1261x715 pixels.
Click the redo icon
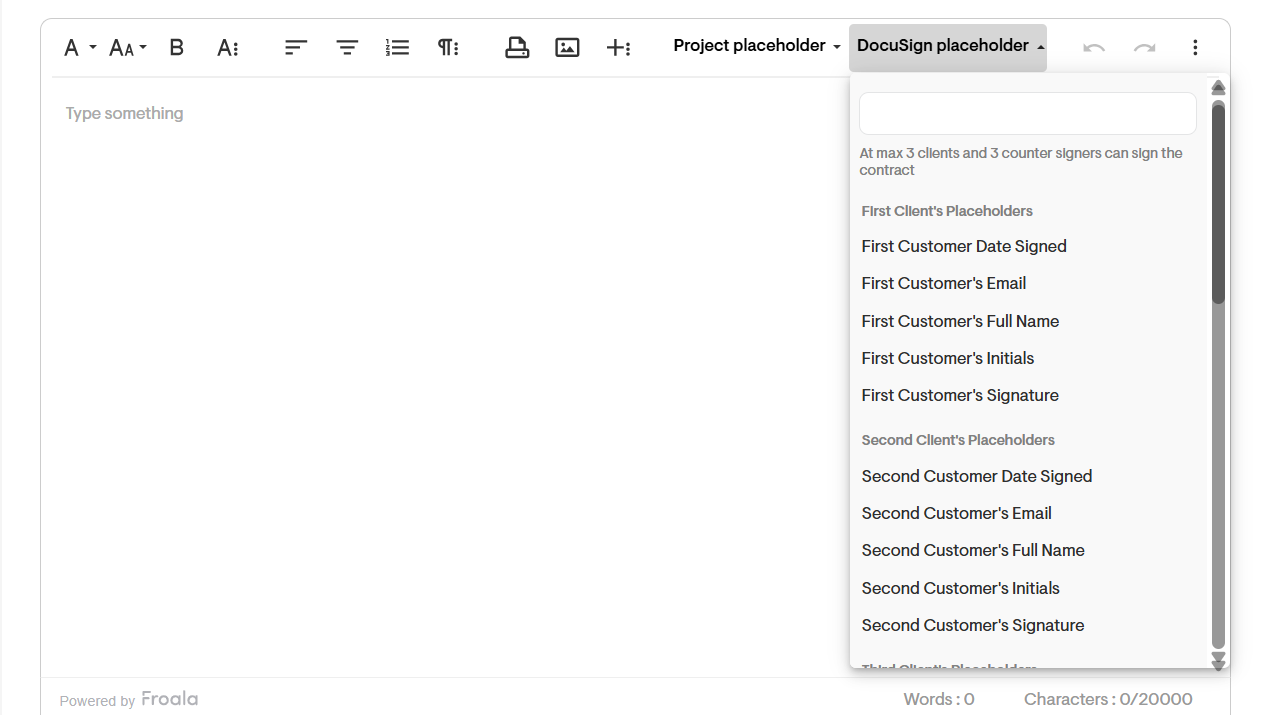(1145, 47)
